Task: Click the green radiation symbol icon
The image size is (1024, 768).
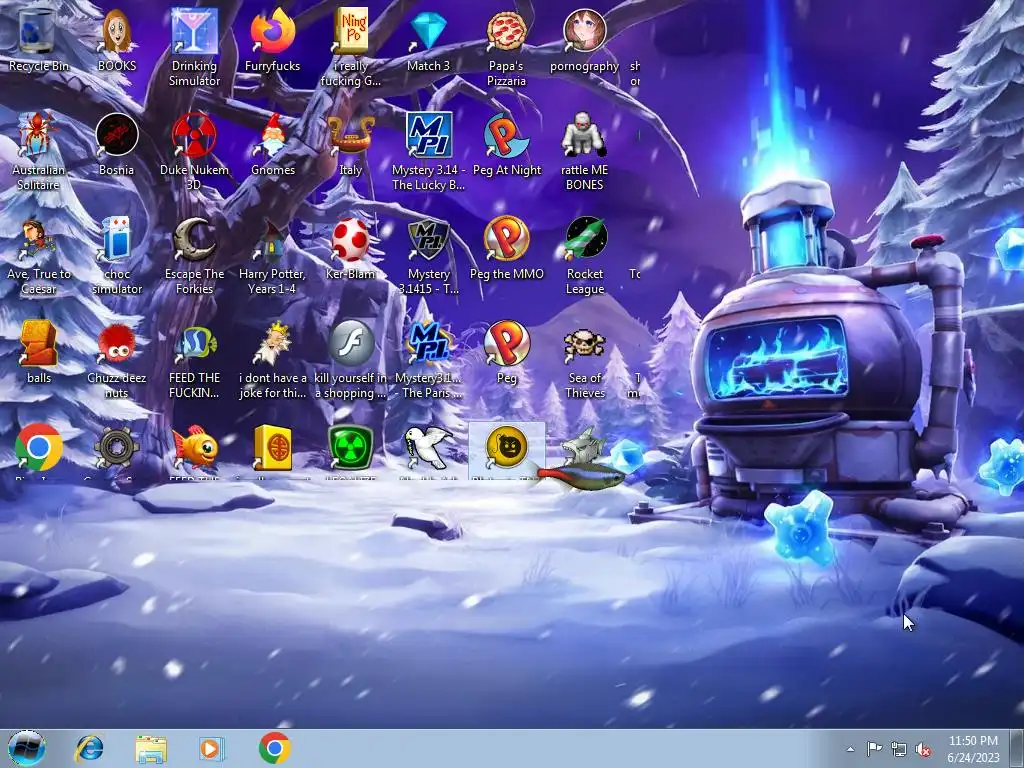Action: (350, 447)
